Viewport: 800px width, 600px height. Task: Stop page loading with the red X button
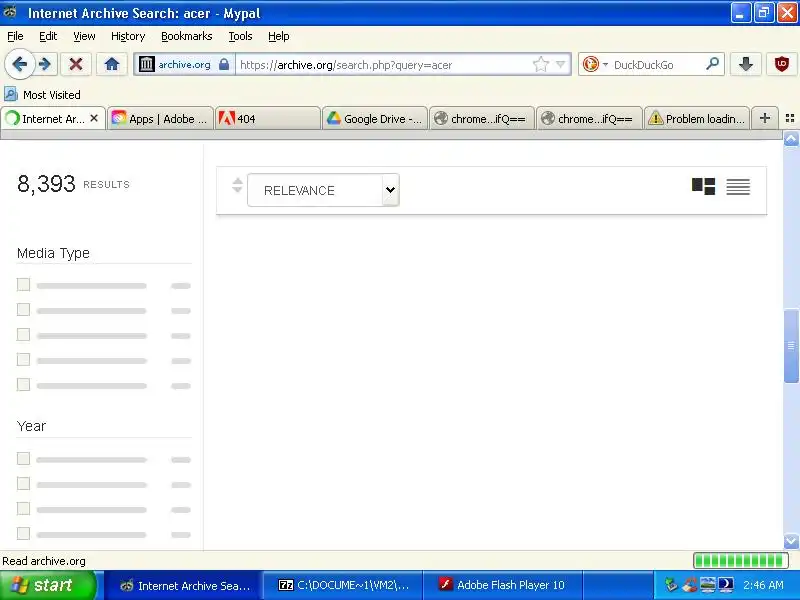(76, 64)
